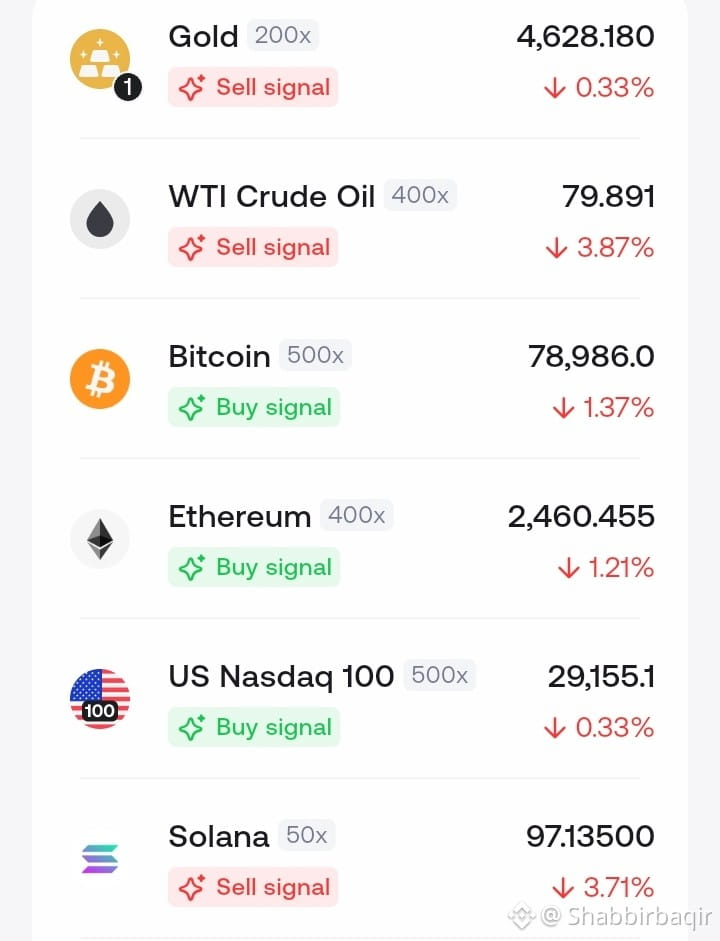Tap the WTI Crude Oil droplet icon

coord(100,219)
